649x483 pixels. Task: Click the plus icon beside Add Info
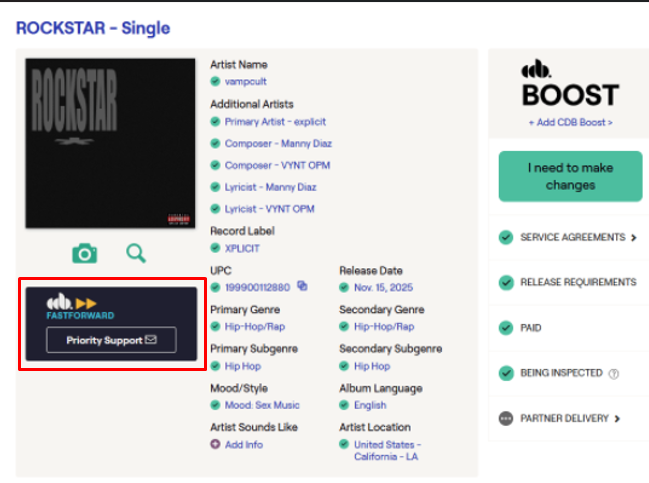215,444
